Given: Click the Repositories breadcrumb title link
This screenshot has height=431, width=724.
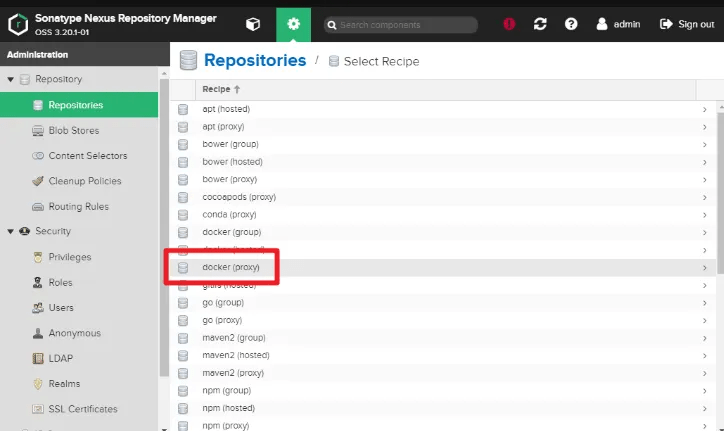Looking at the screenshot, I should pos(255,61).
